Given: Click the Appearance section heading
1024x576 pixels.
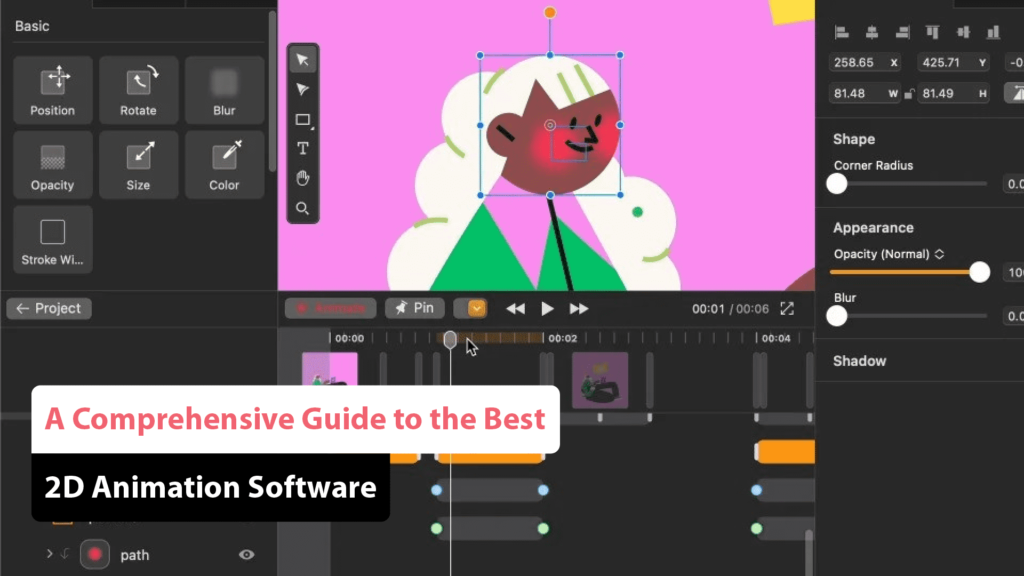Looking at the screenshot, I should click(x=873, y=228).
